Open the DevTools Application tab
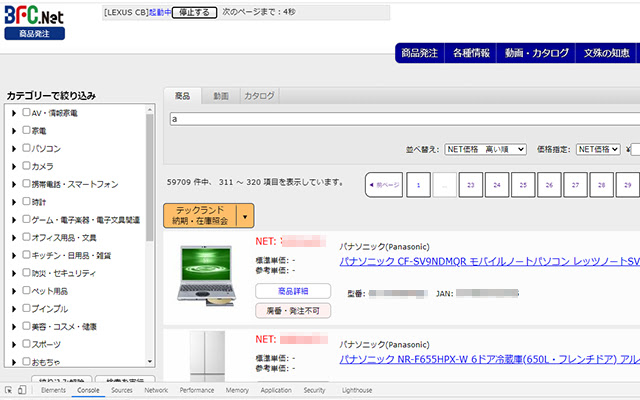640x400 pixels. pyautogui.click(x=276, y=390)
